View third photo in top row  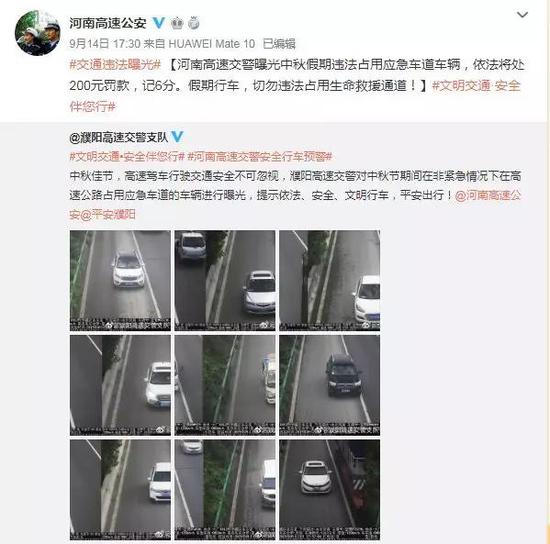tap(330, 280)
